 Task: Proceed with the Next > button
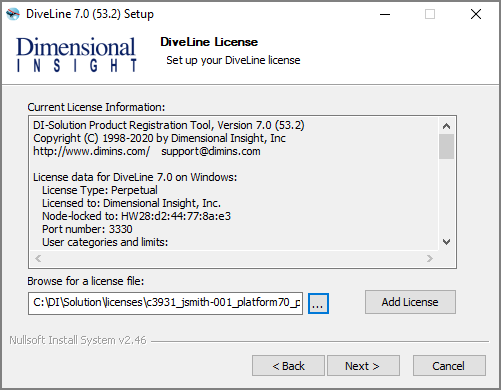(363, 366)
